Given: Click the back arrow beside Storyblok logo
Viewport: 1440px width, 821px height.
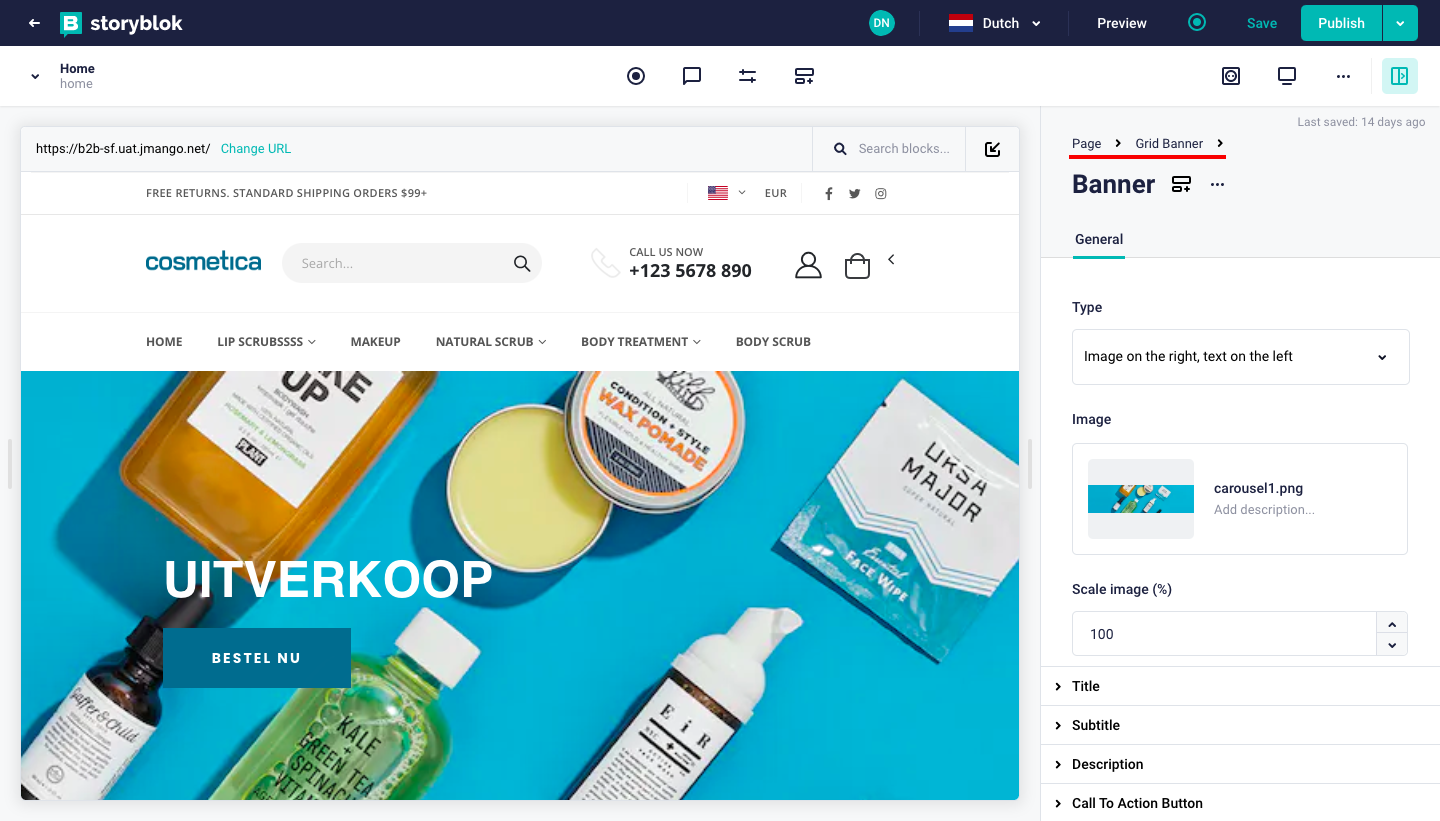Looking at the screenshot, I should 35,23.
